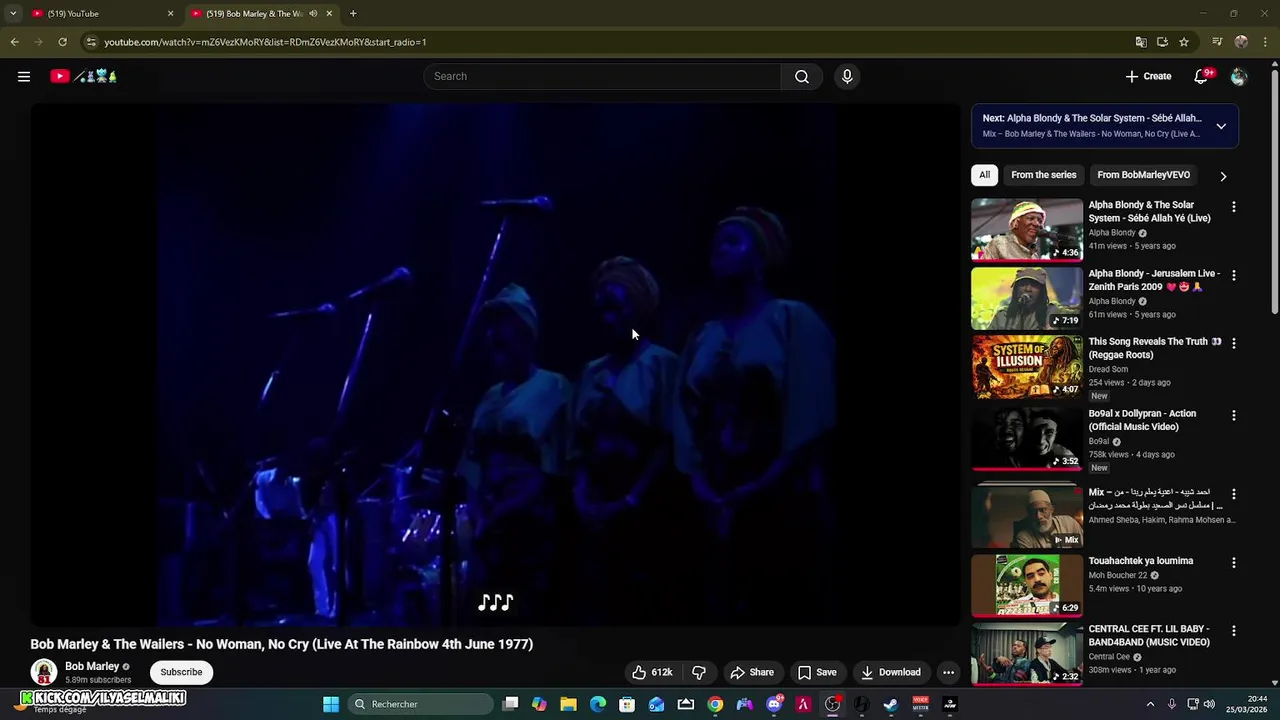Open the YouTube account avatar menu
The width and height of the screenshot is (1280, 720).
click(1239, 76)
